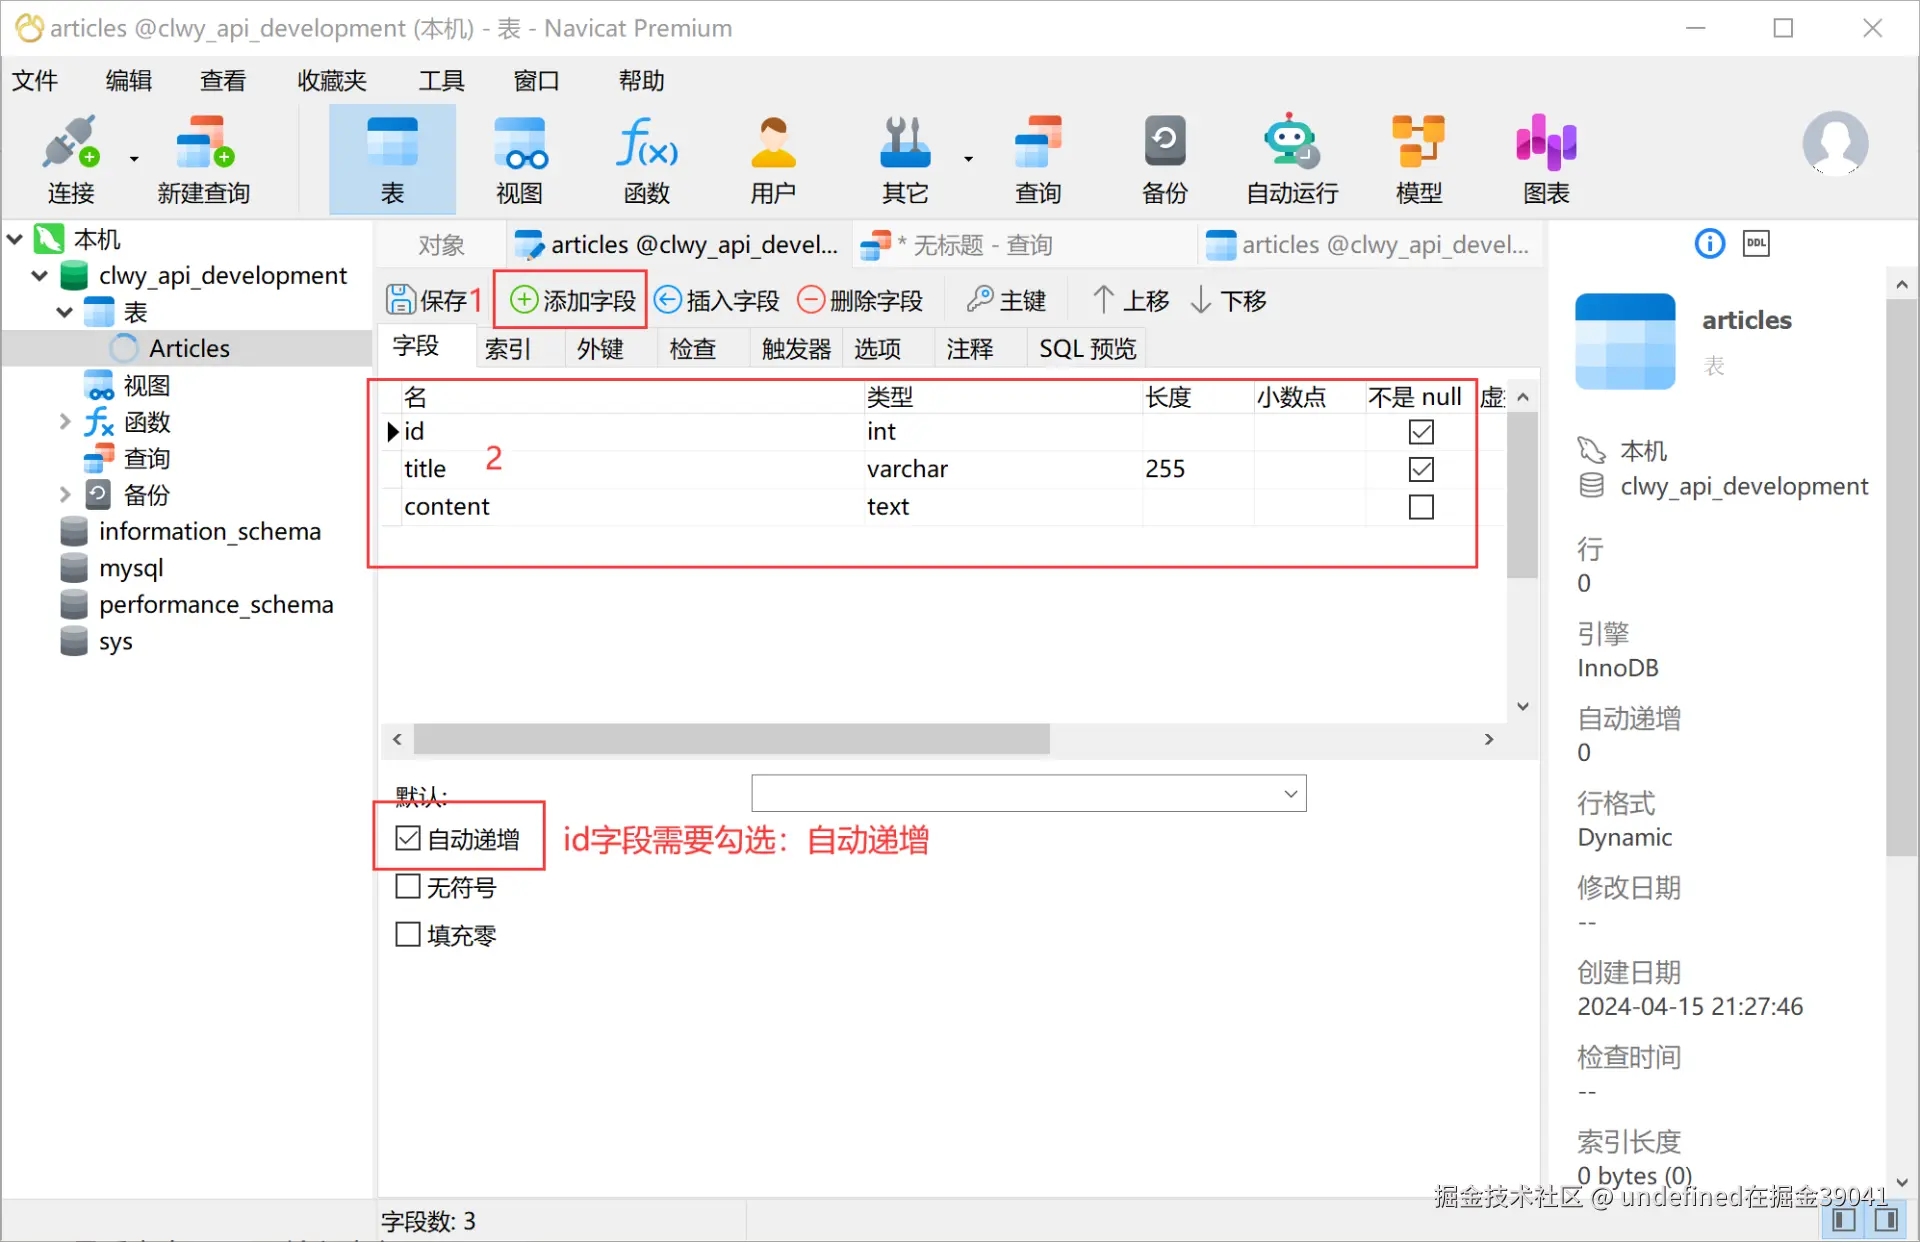Uncheck the 自动递增 checkbox
Viewport: 1920px width, 1242px height.
pos(408,838)
